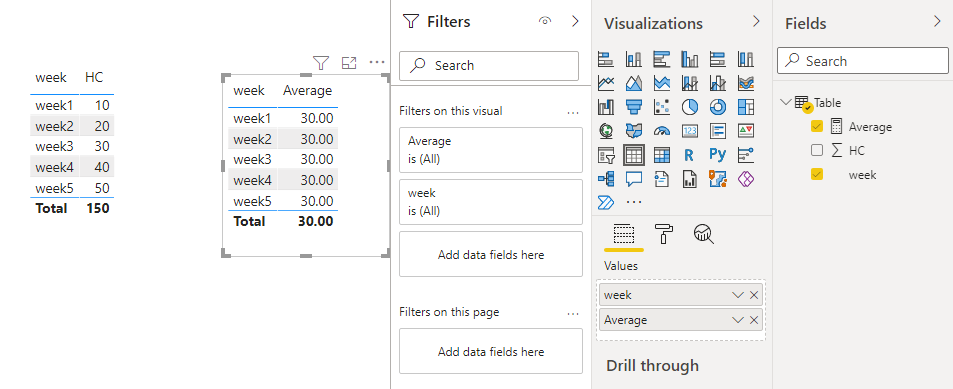The height and width of the screenshot is (389, 953).
Task: Select the Funnel chart visual
Action: pyautogui.click(x=633, y=107)
